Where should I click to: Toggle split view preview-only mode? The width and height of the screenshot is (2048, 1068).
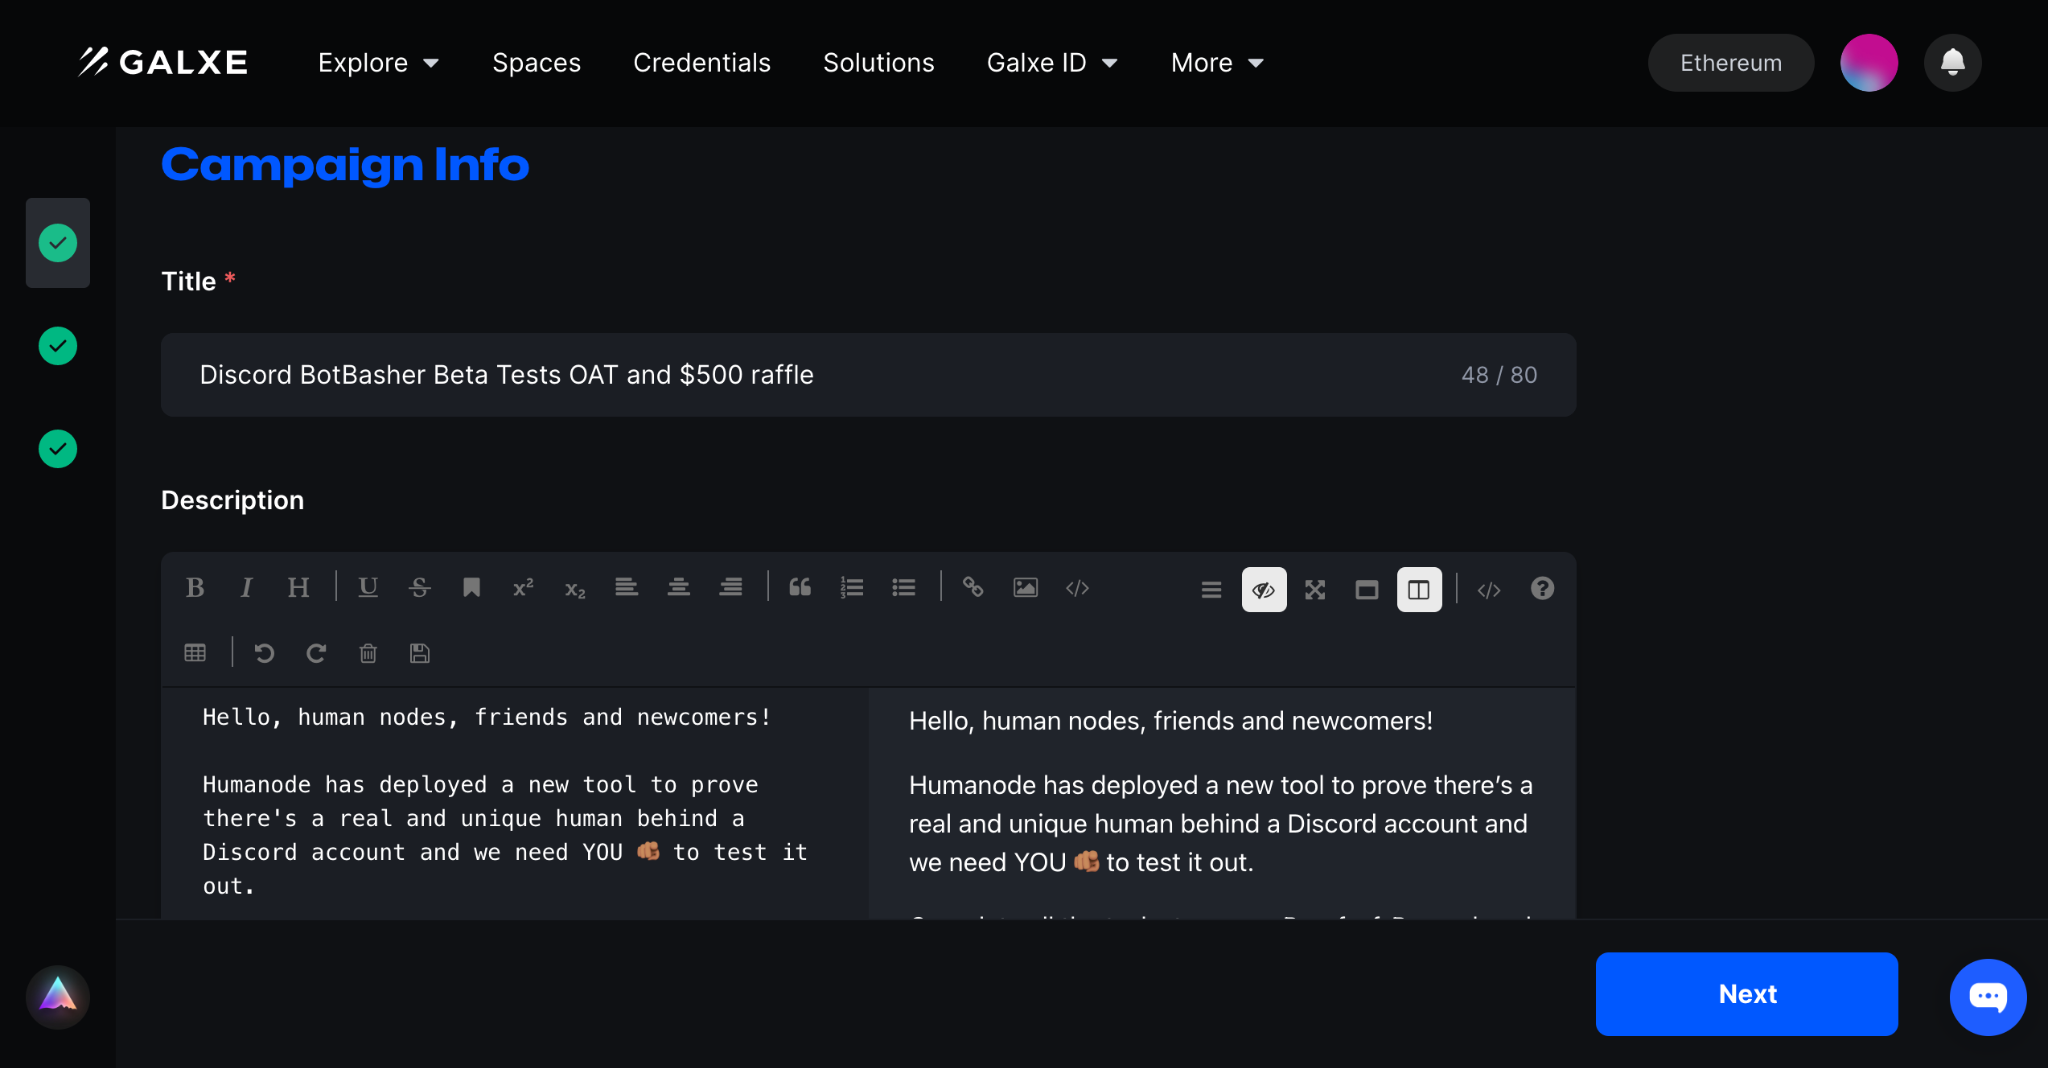point(1419,590)
